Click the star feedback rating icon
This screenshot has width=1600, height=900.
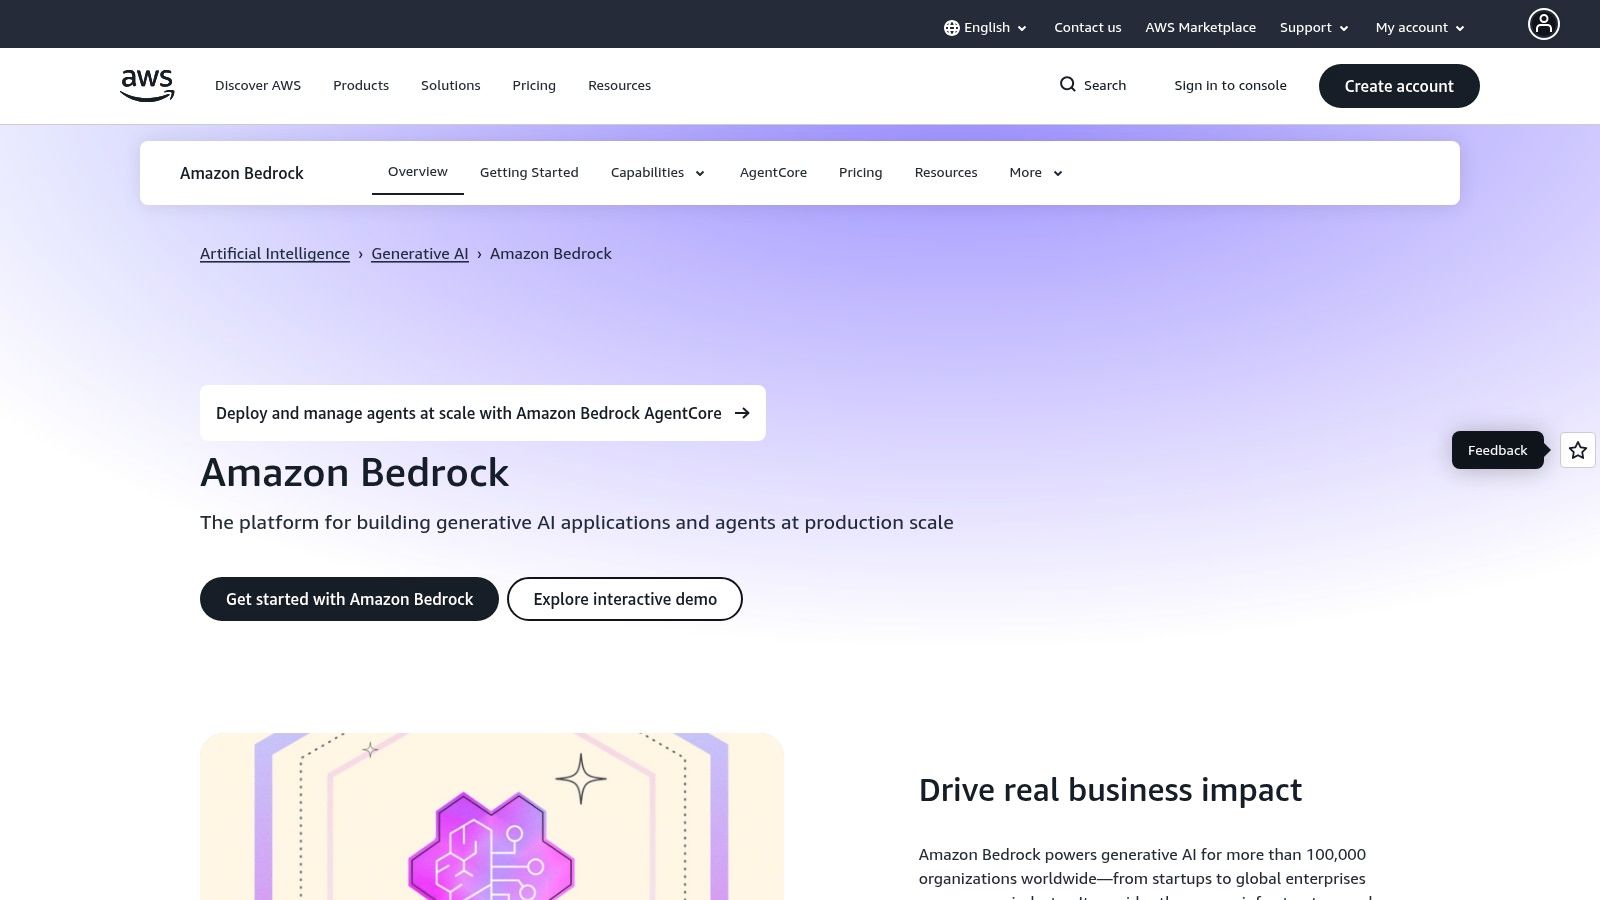pyautogui.click(x=1577, y=450)
